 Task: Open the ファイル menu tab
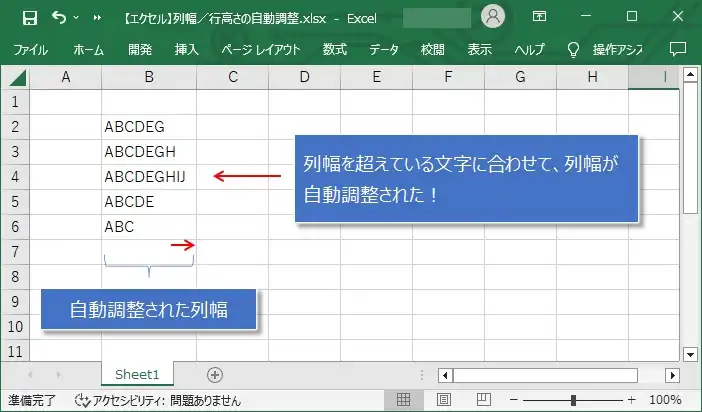(x=30, y=49)
